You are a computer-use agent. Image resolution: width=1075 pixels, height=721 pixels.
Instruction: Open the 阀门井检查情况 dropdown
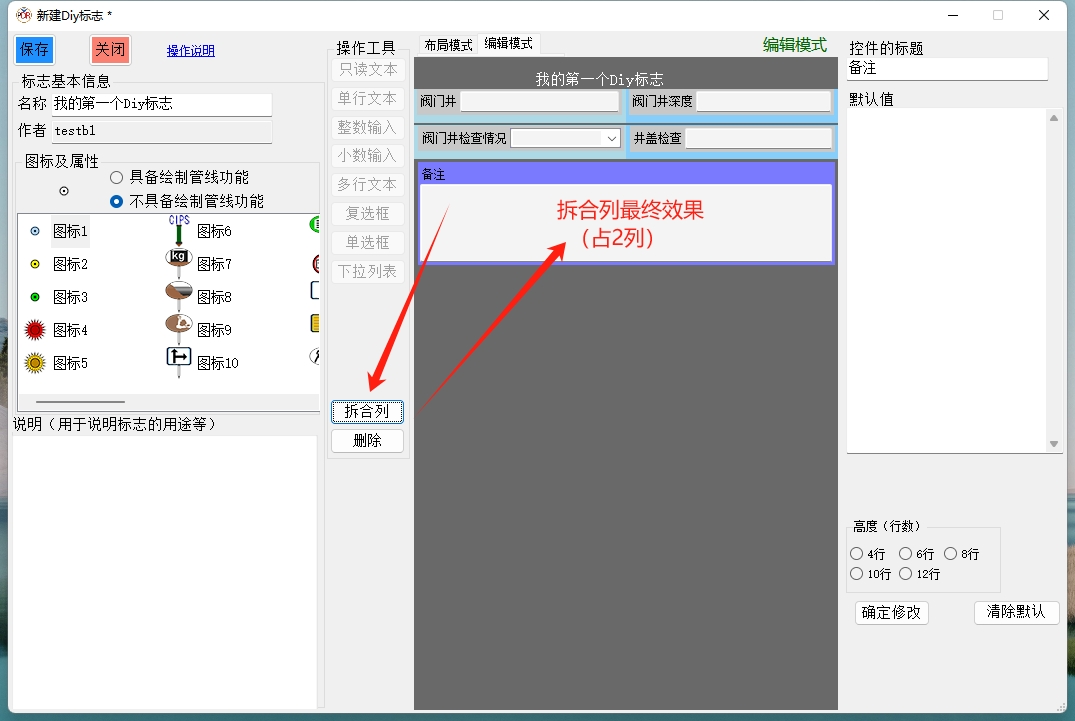[612, 139]
